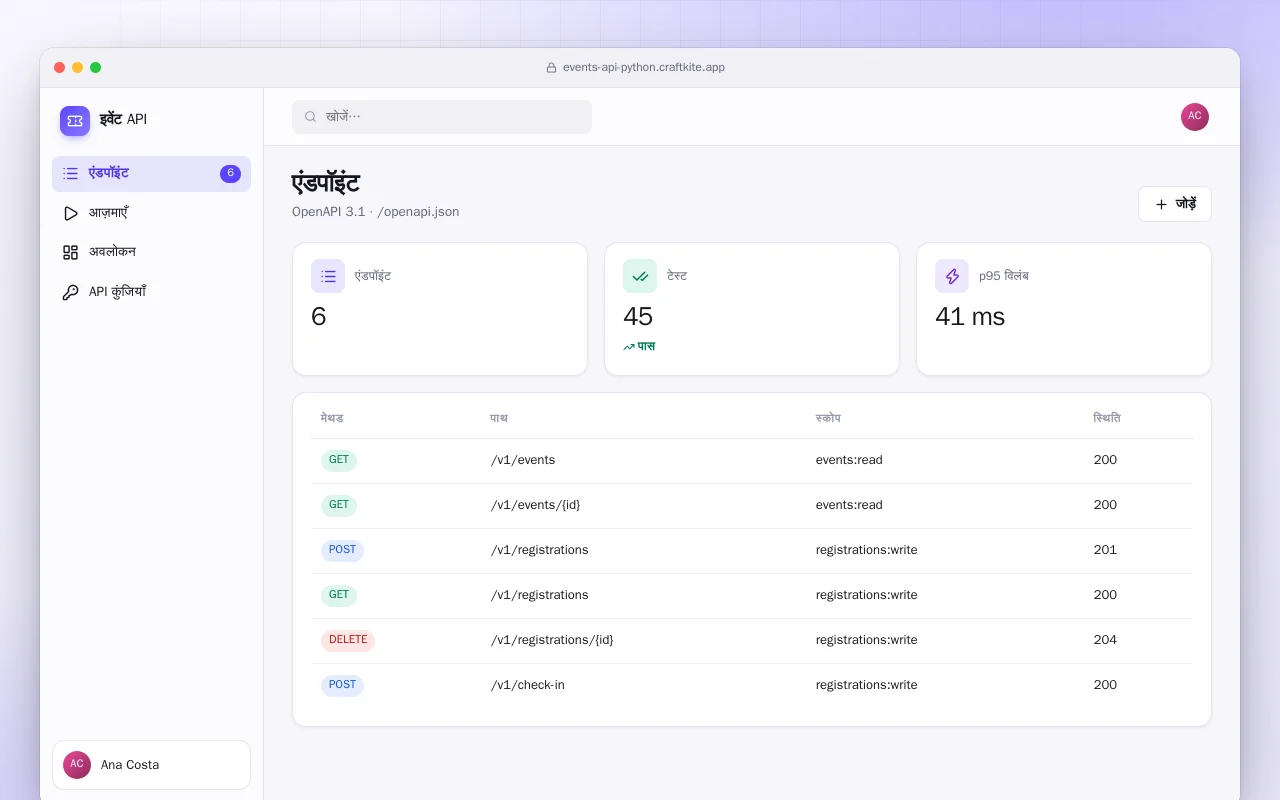Click the events-api-python.craftkite.app address text
The image size is (1280, 800).
coord(644,68)
